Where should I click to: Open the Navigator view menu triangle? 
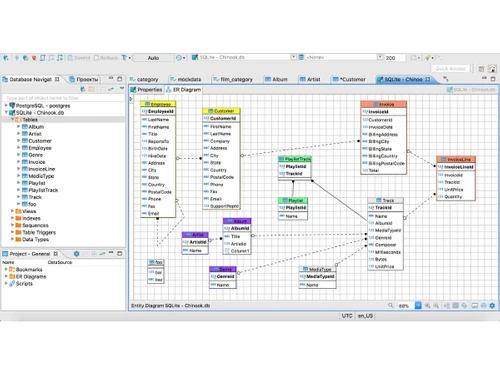coord(122,88)
